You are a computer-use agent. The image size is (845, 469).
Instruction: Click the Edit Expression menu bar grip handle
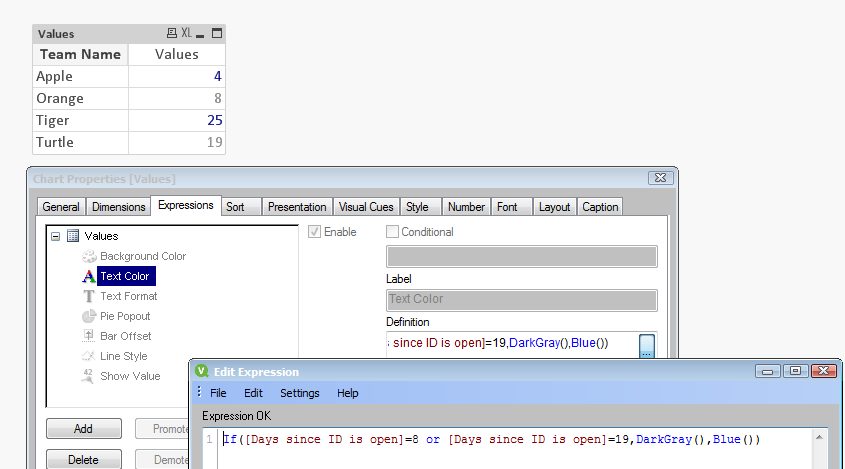pos(199,392)
